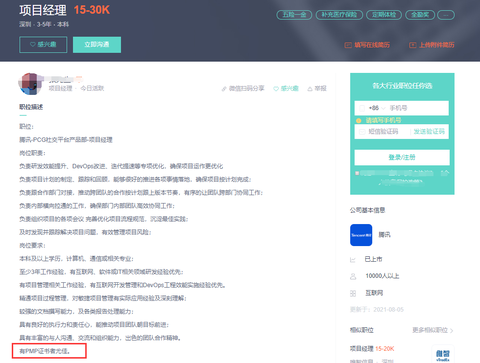
Task: Click the 短信验证码 input field
Action: [x=383, y=131]
